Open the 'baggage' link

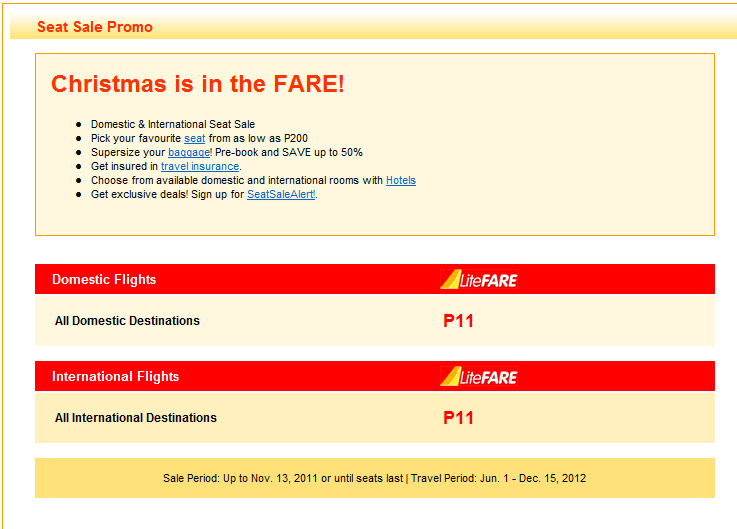click(x=189, y=152)
